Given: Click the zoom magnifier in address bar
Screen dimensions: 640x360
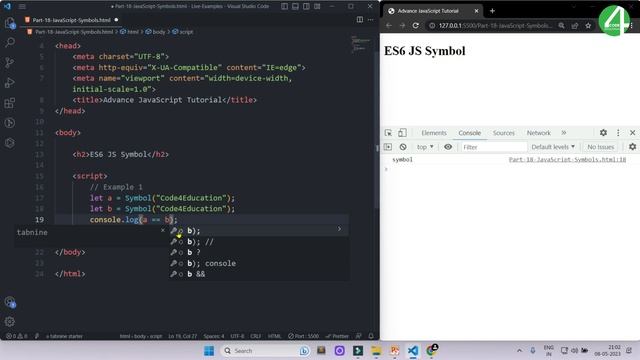Looking at the screenshot, I should pos(562,25).
